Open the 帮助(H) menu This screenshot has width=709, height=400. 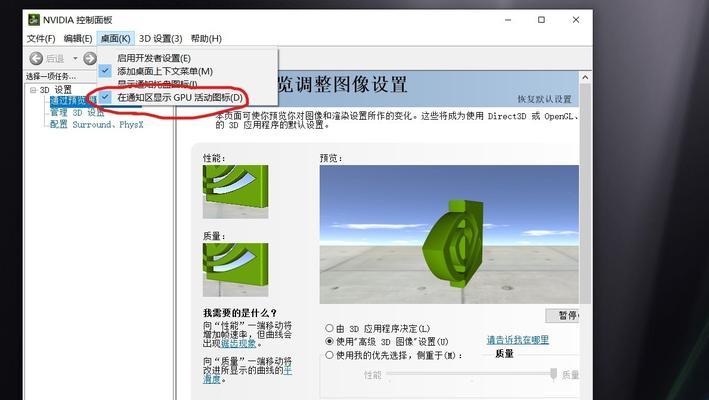coord(206,38)
